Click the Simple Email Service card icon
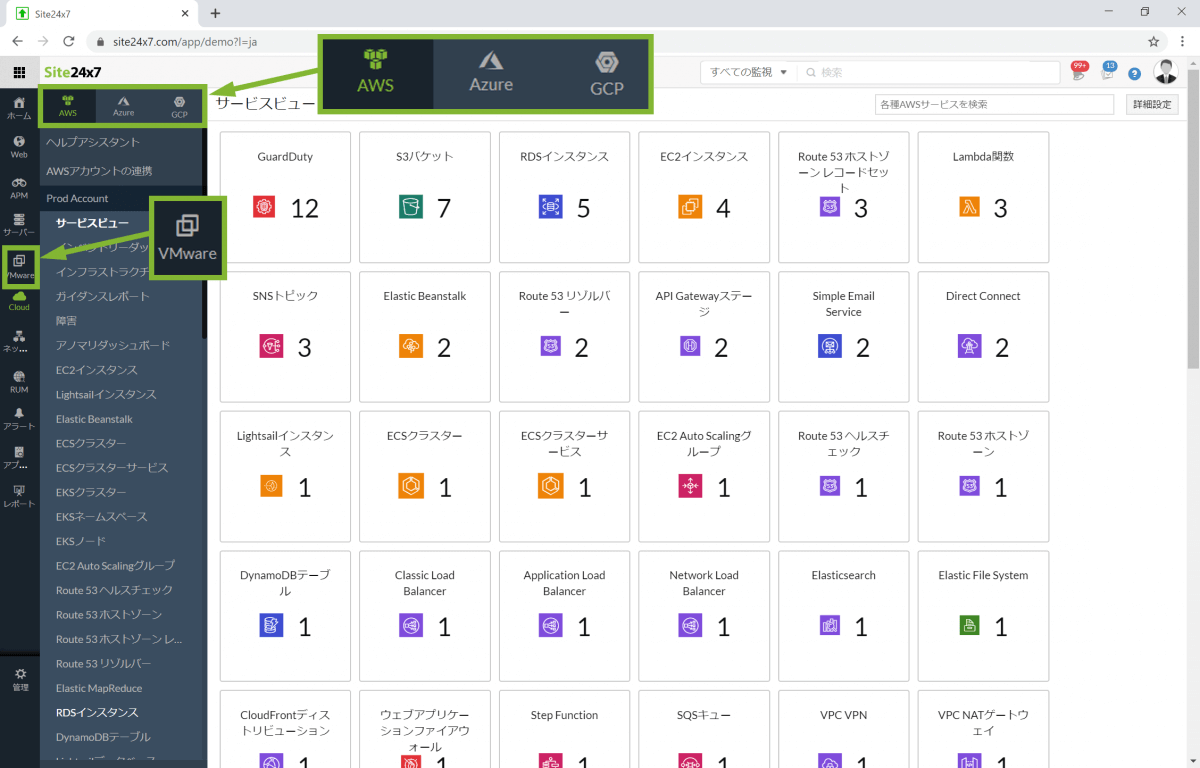This screenshot has width=1200, height=768. (829, 346)
